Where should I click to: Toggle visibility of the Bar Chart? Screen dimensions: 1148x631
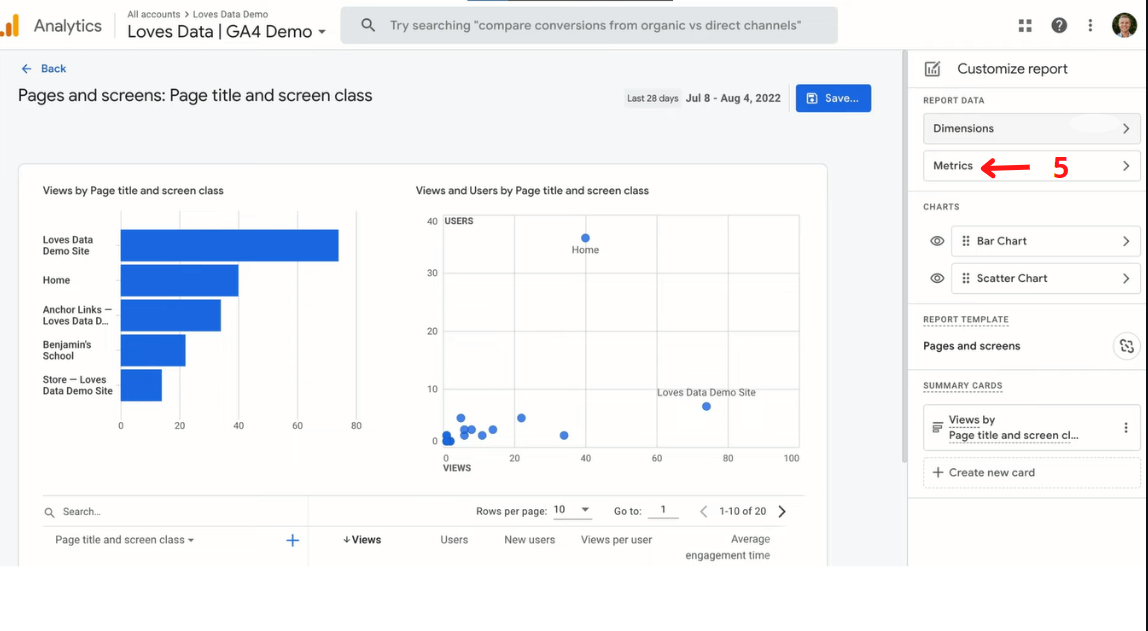937,240
